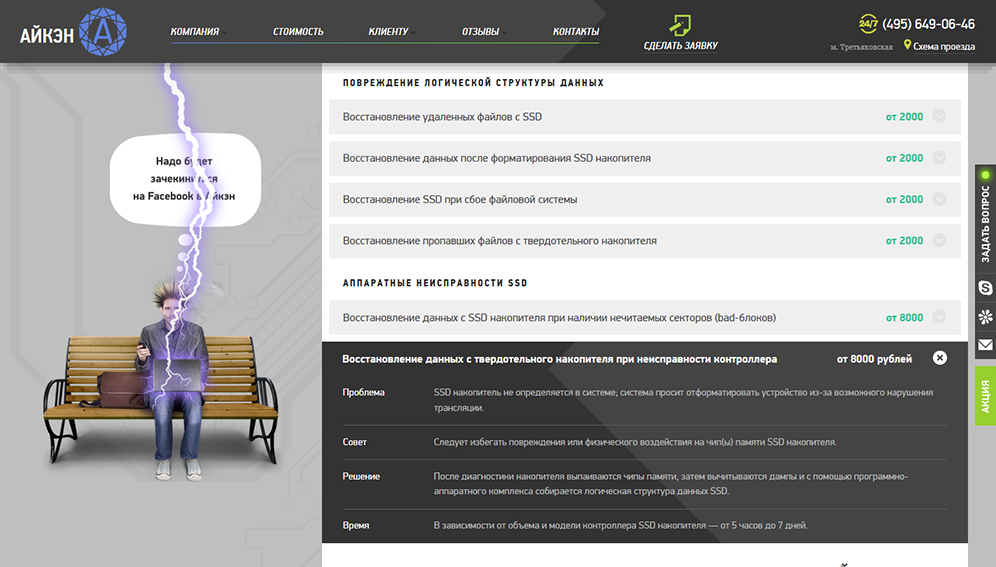Click the map pin icon by 'Схема проезда'
Image resolution: width=996 pixels, height=567 pixels.
(x=907, y=46)
